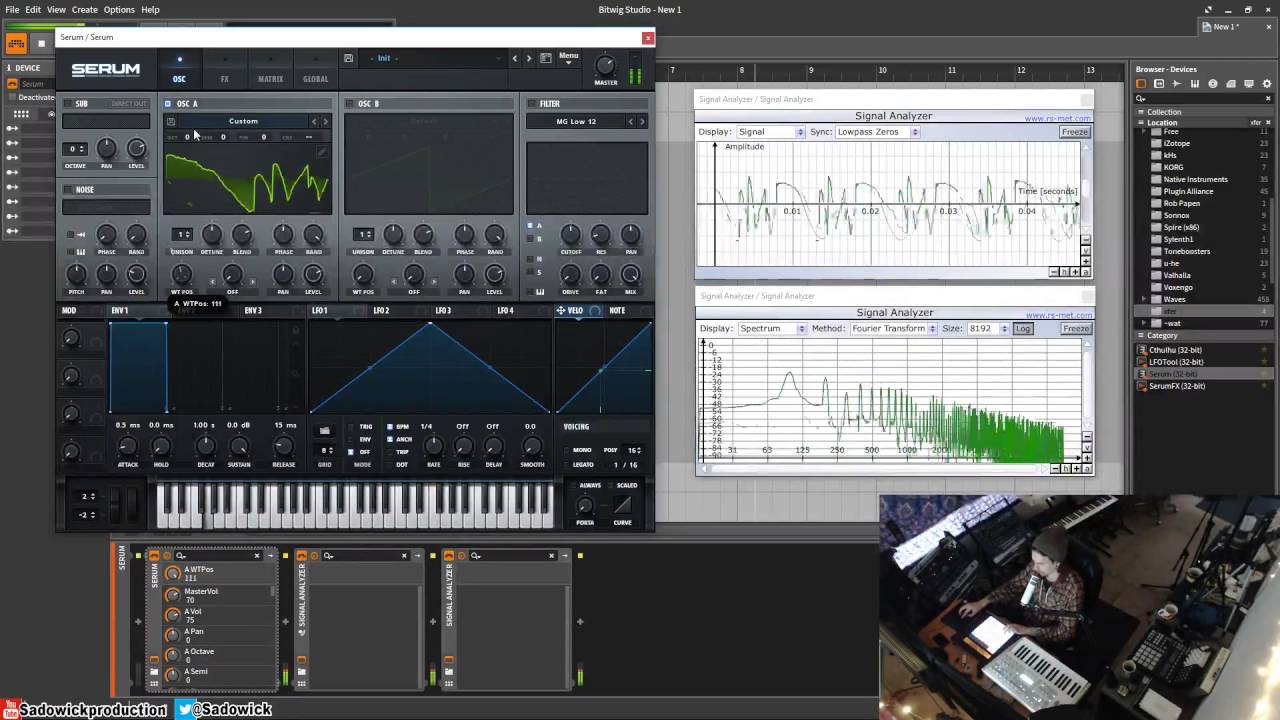1280x720 pixels.
Task: Open the www.rs-met.com link in top analyzer
Action: tap(1058, 119)
